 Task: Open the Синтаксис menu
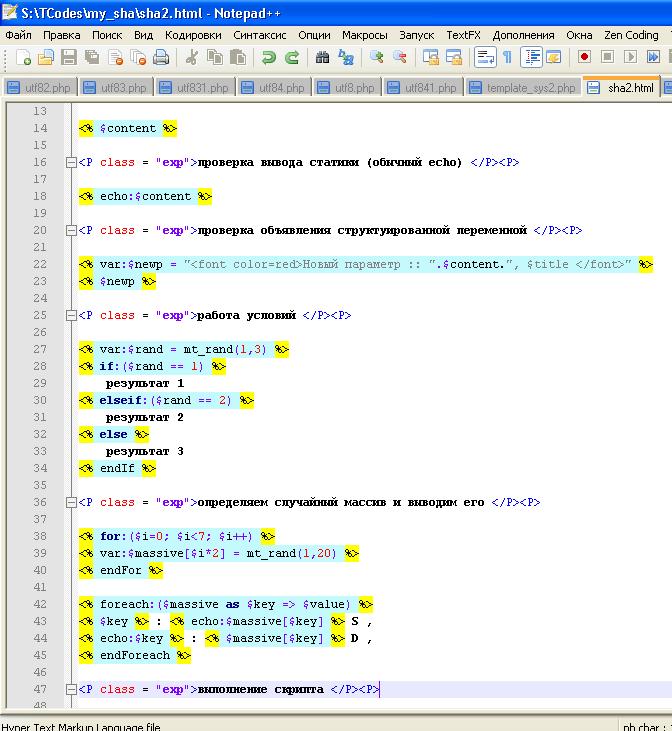(x=260, y=35)
